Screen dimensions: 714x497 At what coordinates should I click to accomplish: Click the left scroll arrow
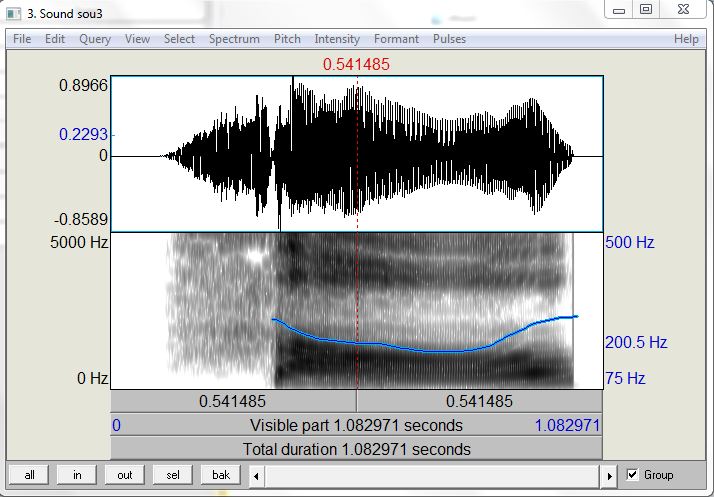point(256,477)
